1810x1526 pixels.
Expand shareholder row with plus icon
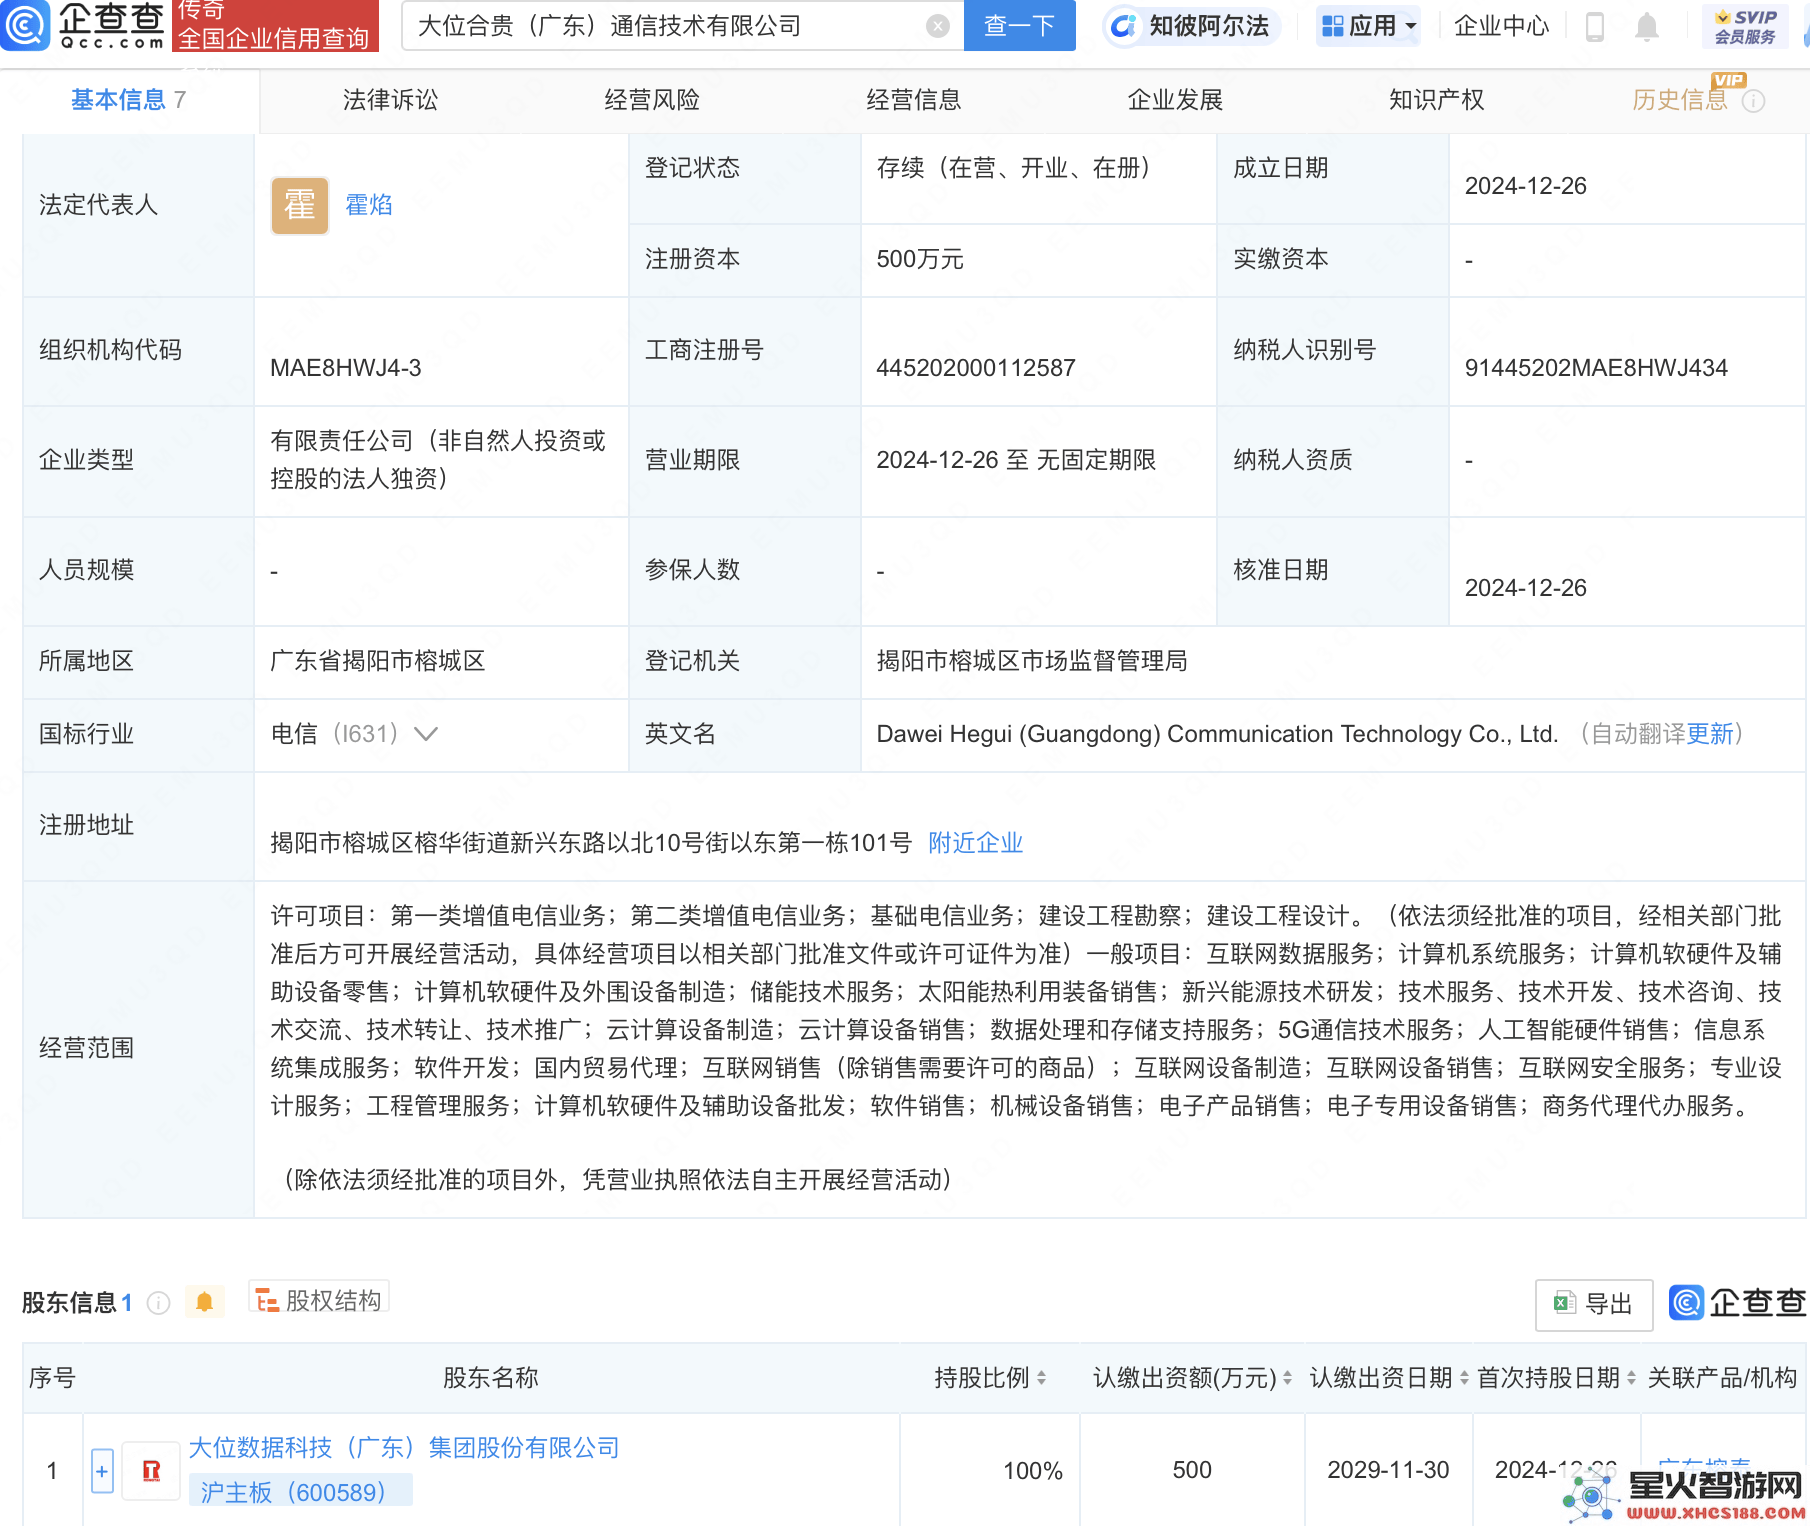coord(102,1471)
